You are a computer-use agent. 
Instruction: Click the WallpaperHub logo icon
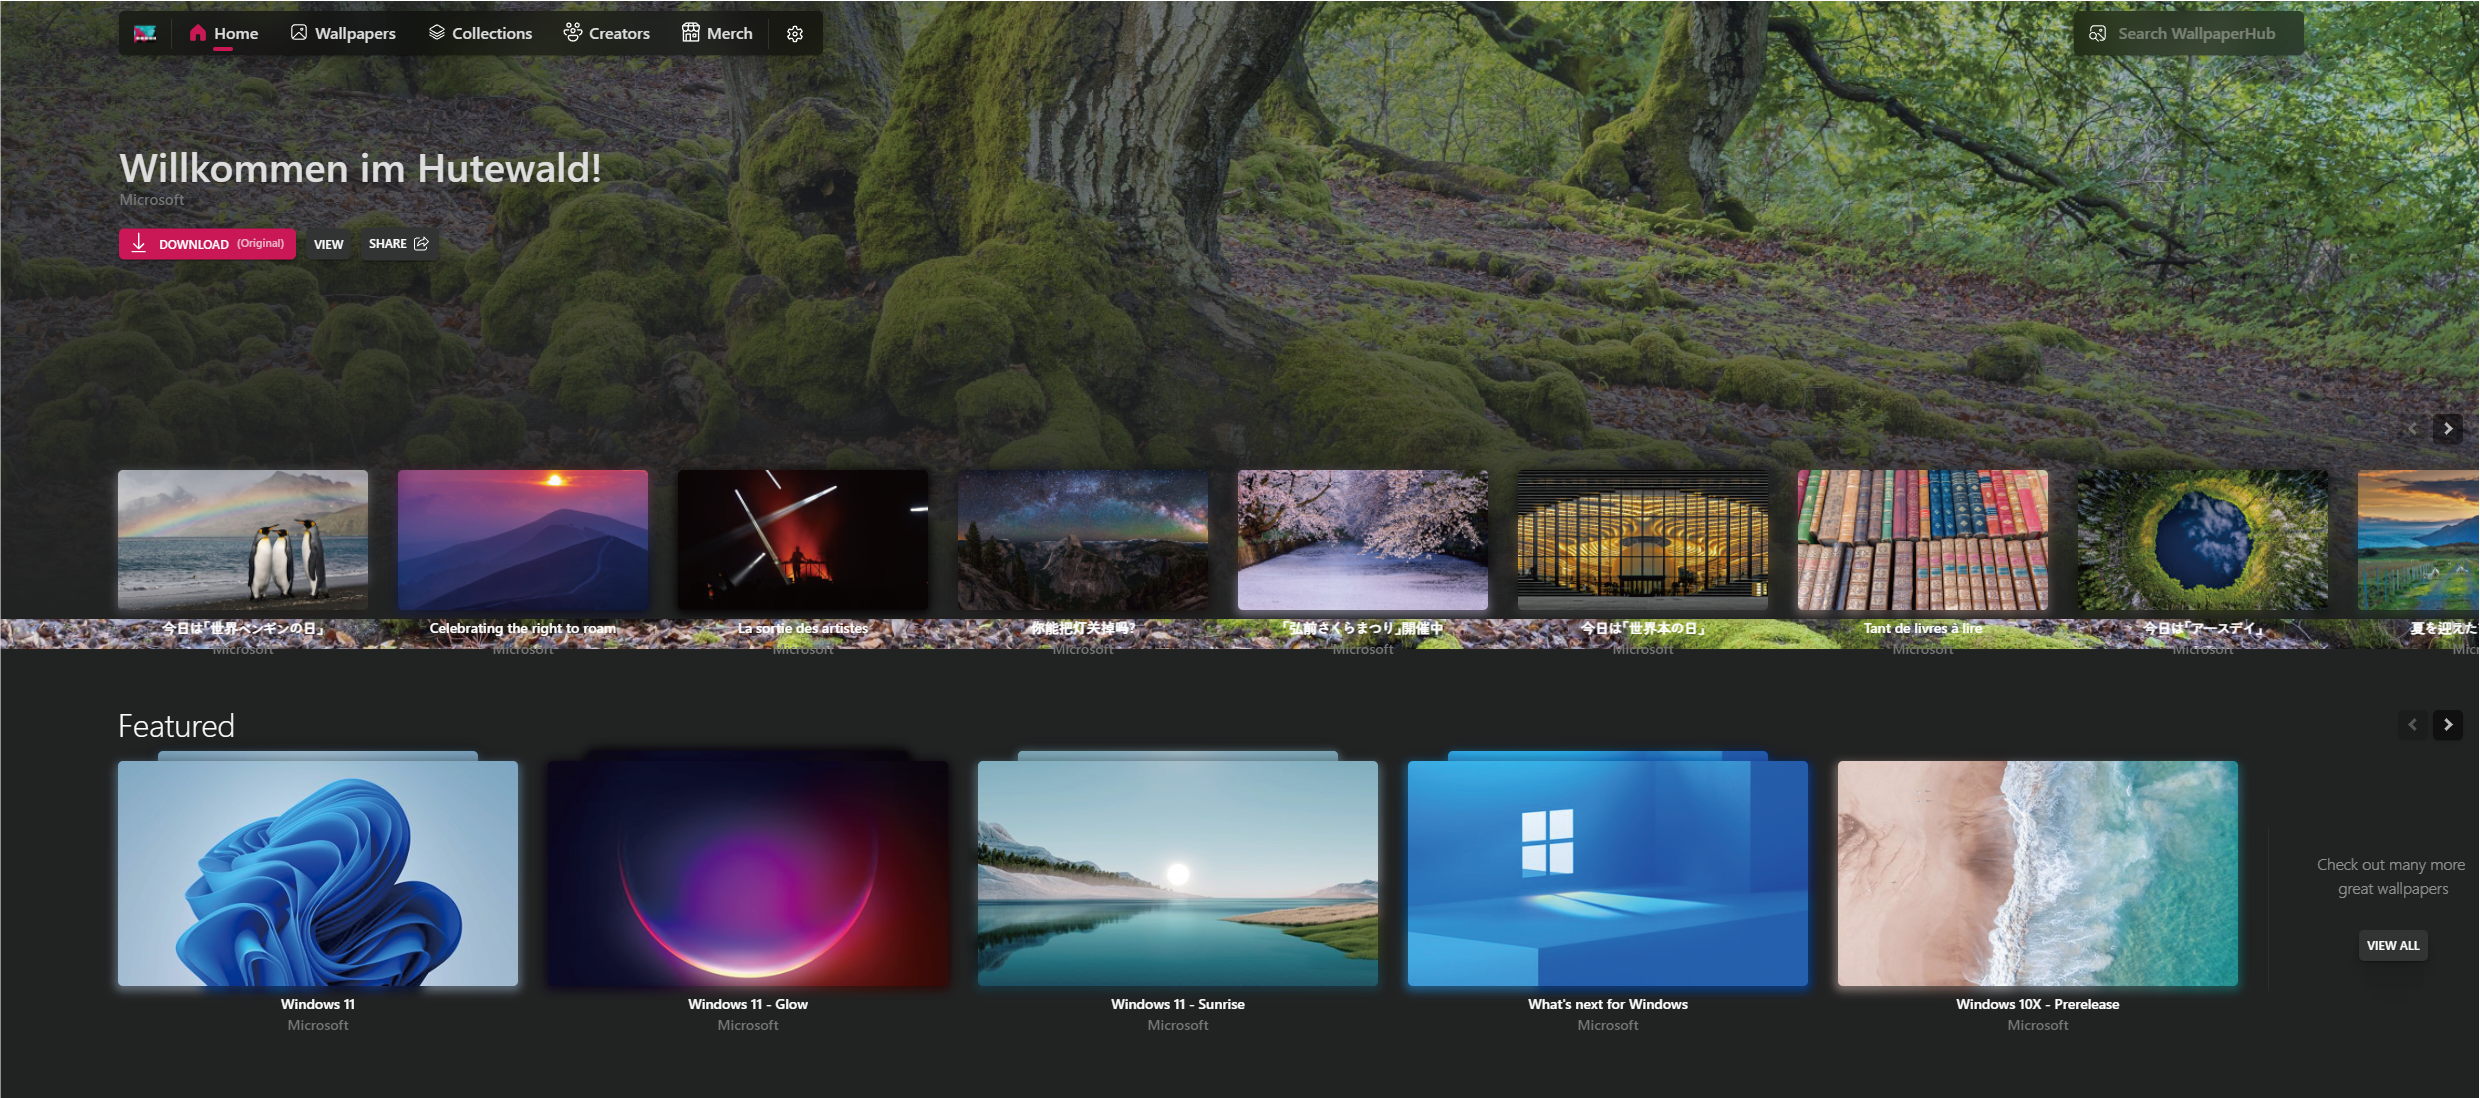pyautogui.click(x=145, y=33)
